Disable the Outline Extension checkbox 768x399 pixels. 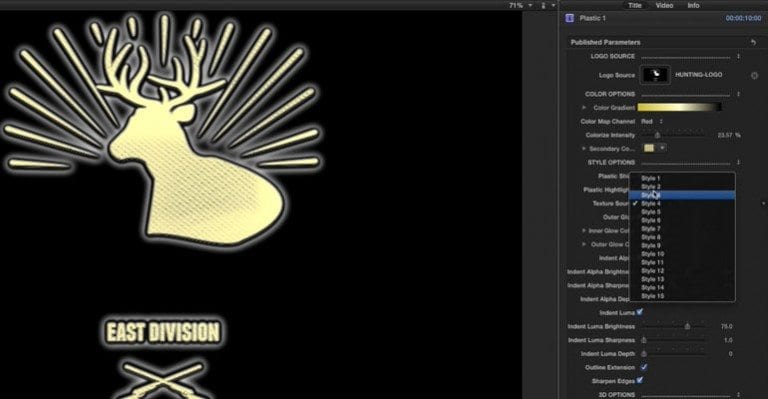(644, 367)
